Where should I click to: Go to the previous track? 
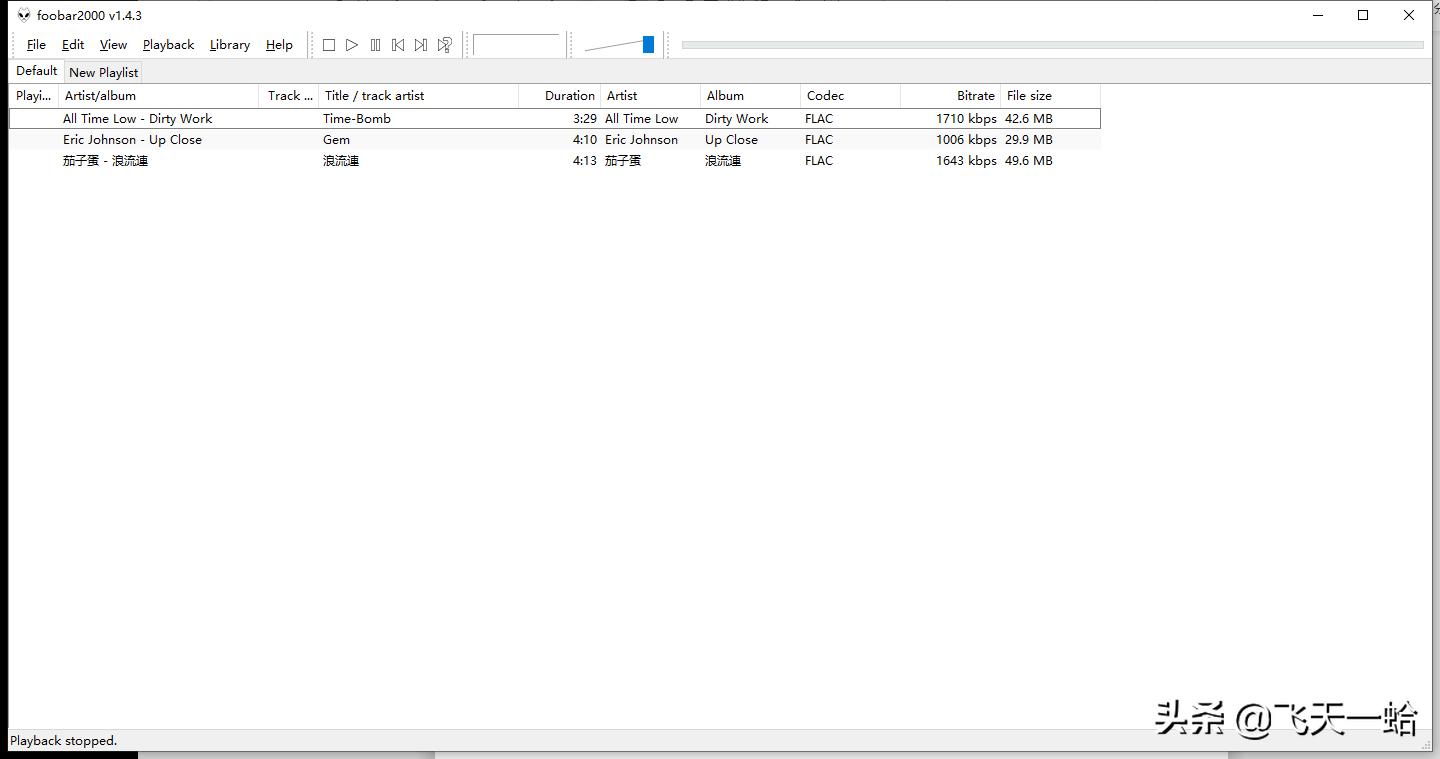(398, 45)
